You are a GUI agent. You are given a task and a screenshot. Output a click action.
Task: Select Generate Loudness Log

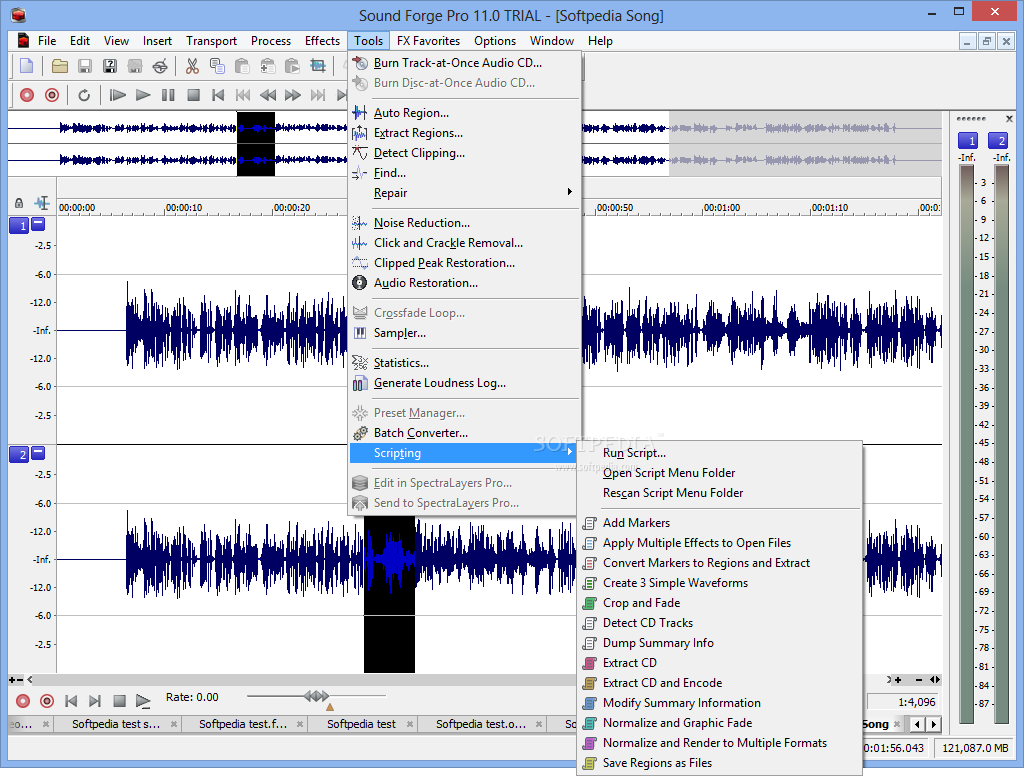coord(465,383)
